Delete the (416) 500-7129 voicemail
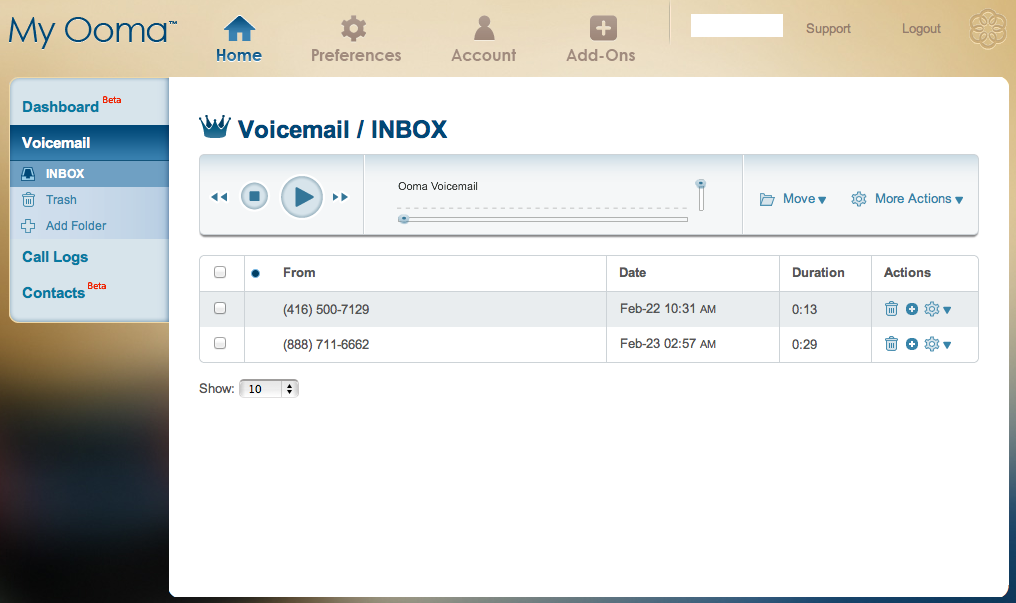Screen dimensions: 1016x603 coord(892,309)
